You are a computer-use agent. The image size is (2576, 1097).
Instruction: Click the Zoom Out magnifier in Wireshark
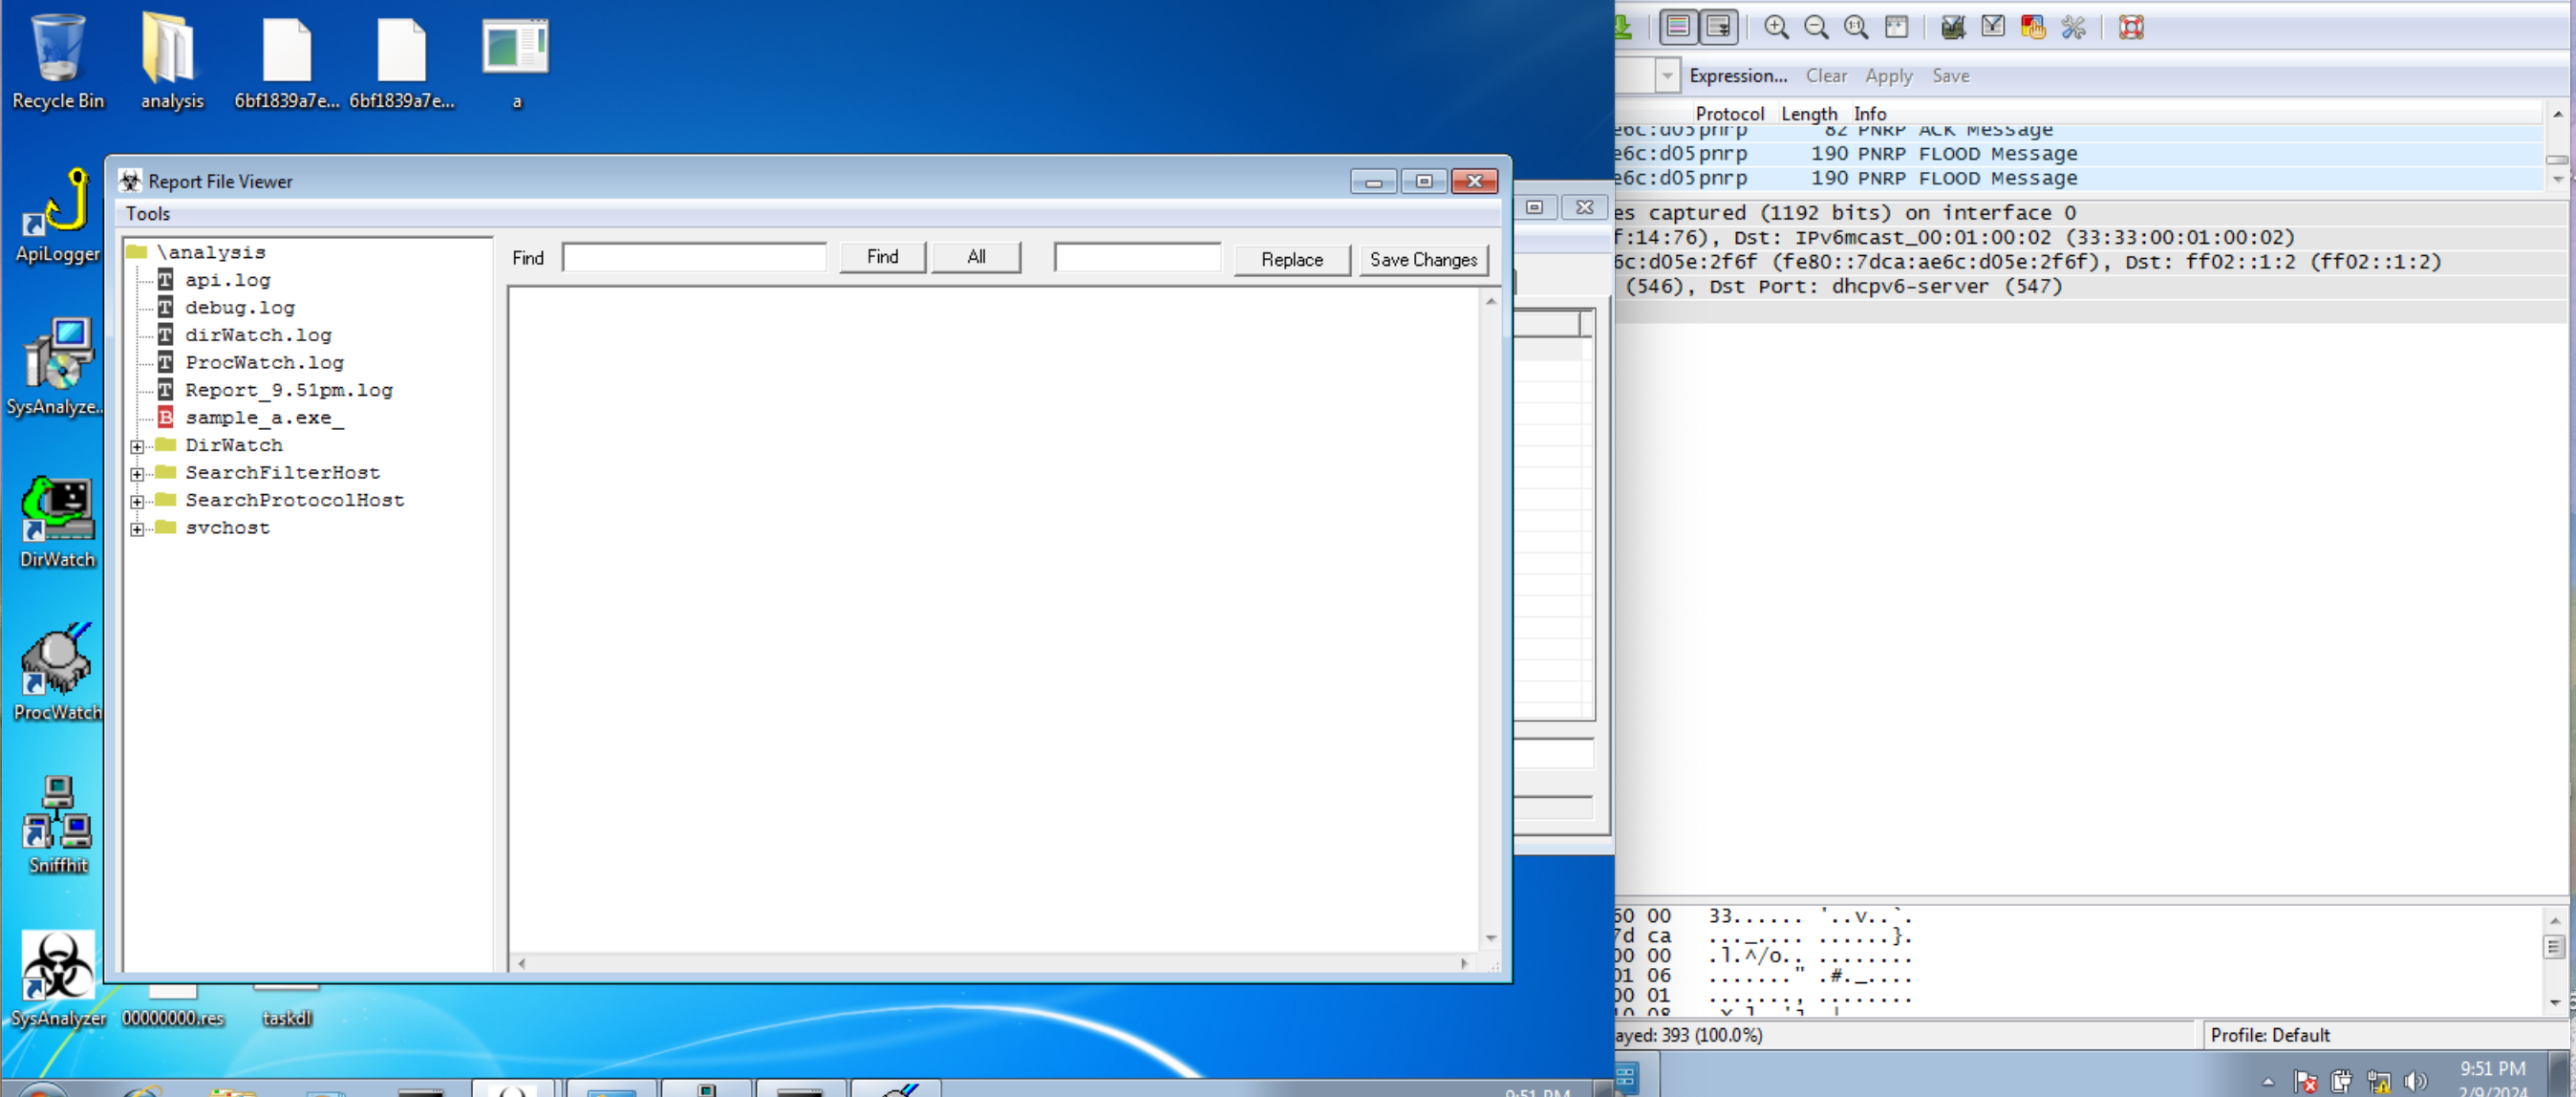[1816, 27]
